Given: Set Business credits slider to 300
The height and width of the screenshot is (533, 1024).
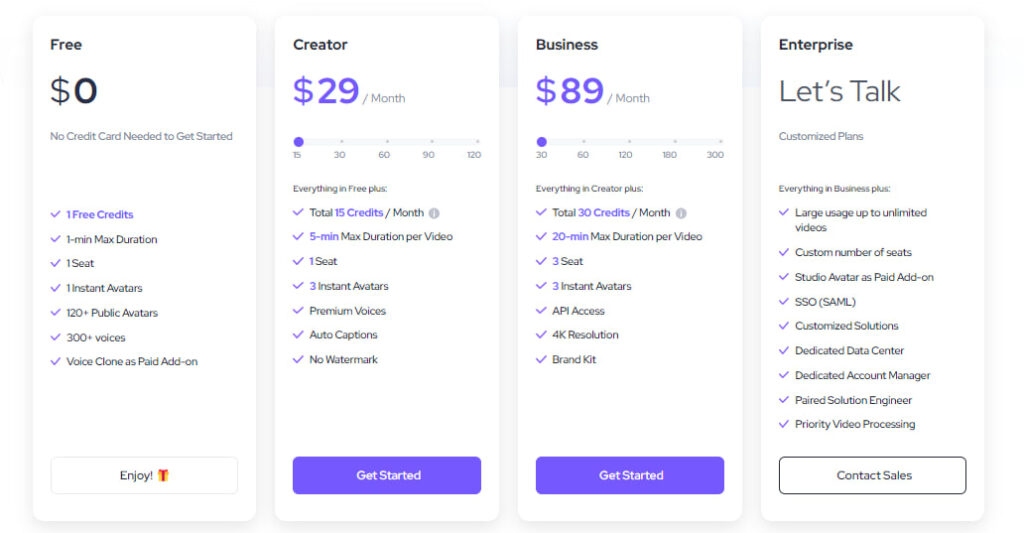Looking at the screenshot, I should (720, 141).
